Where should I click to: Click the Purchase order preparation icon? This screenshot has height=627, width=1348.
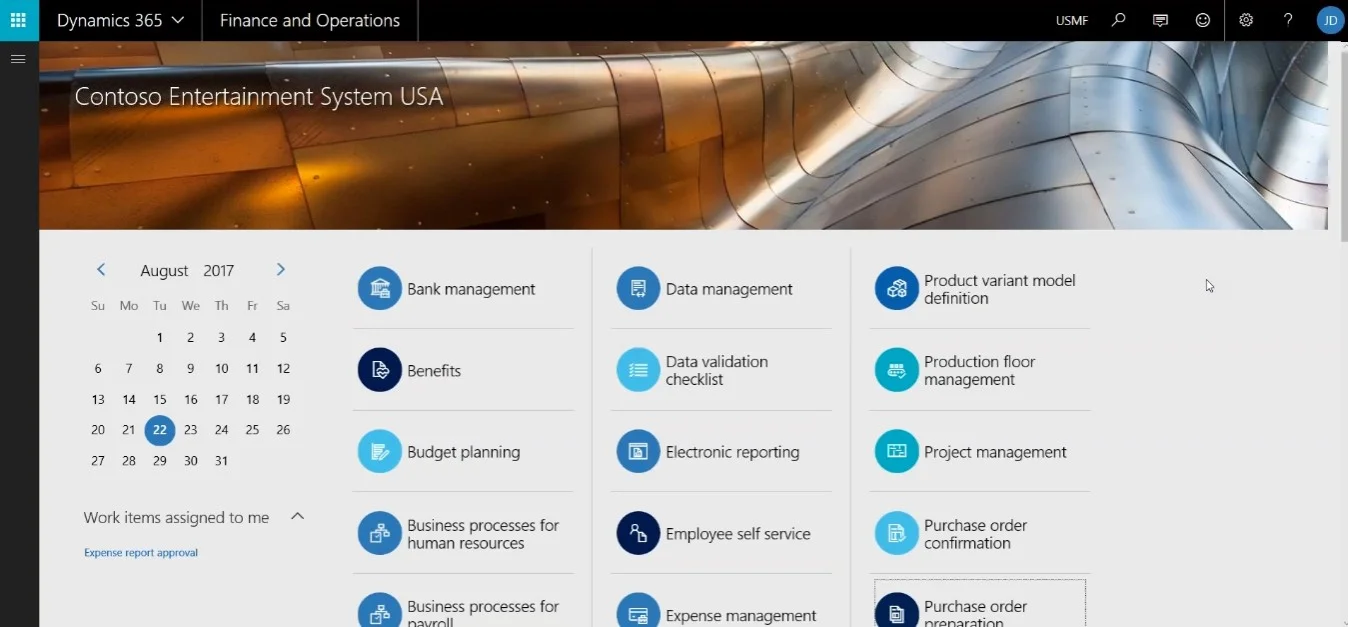click(897, 611)
